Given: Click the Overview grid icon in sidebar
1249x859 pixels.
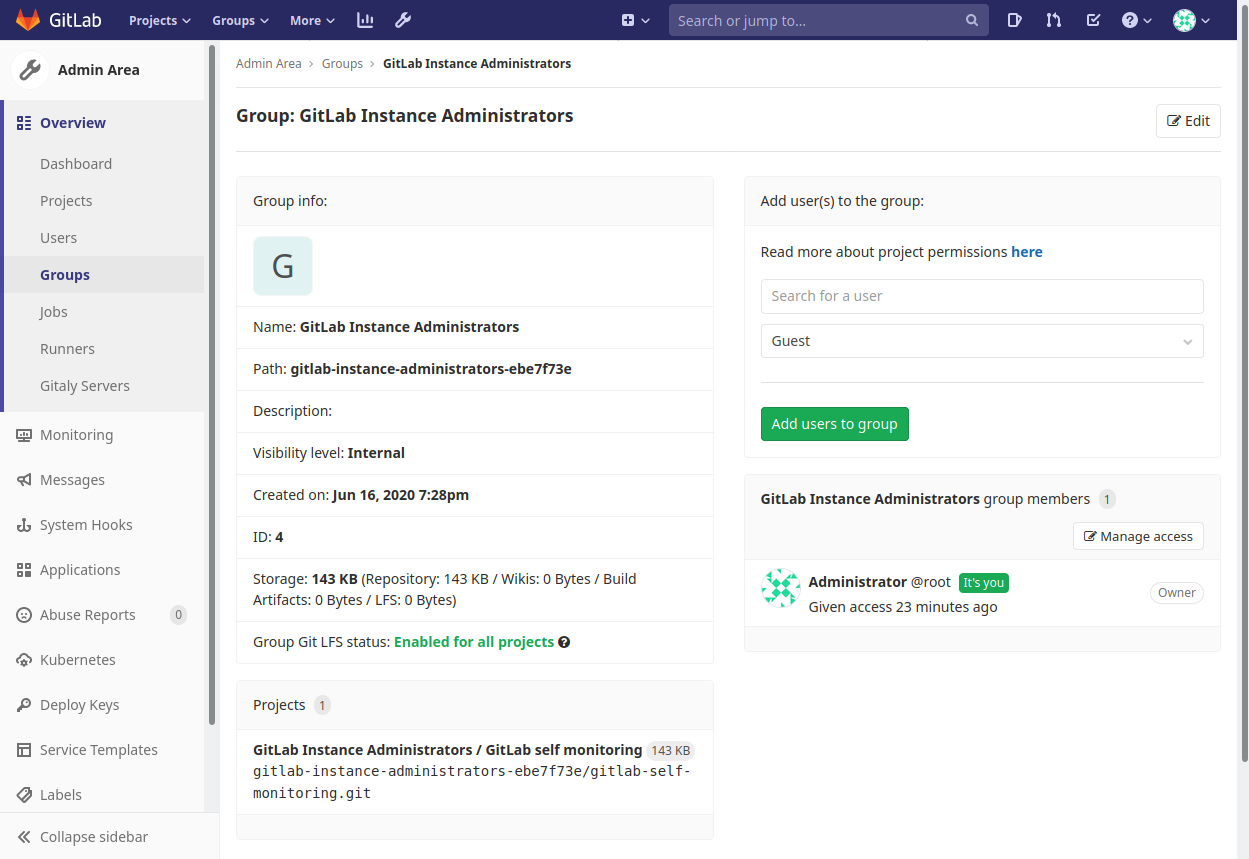Looking at the screenshot, I should click(x=24, y=123).
